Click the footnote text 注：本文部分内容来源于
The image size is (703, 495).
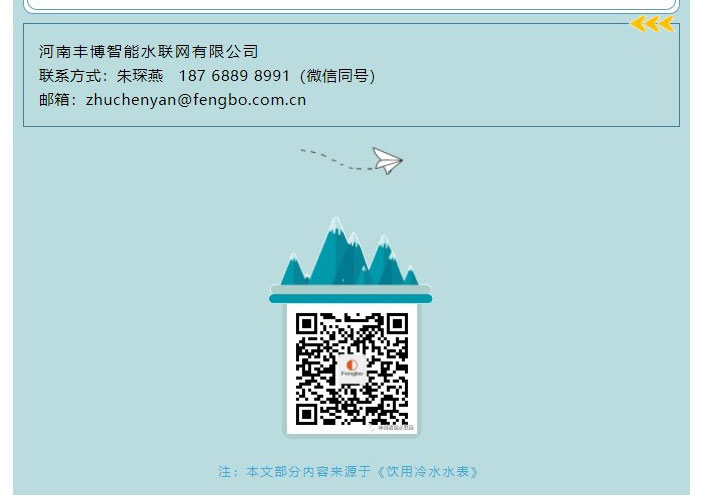point(295,472)
